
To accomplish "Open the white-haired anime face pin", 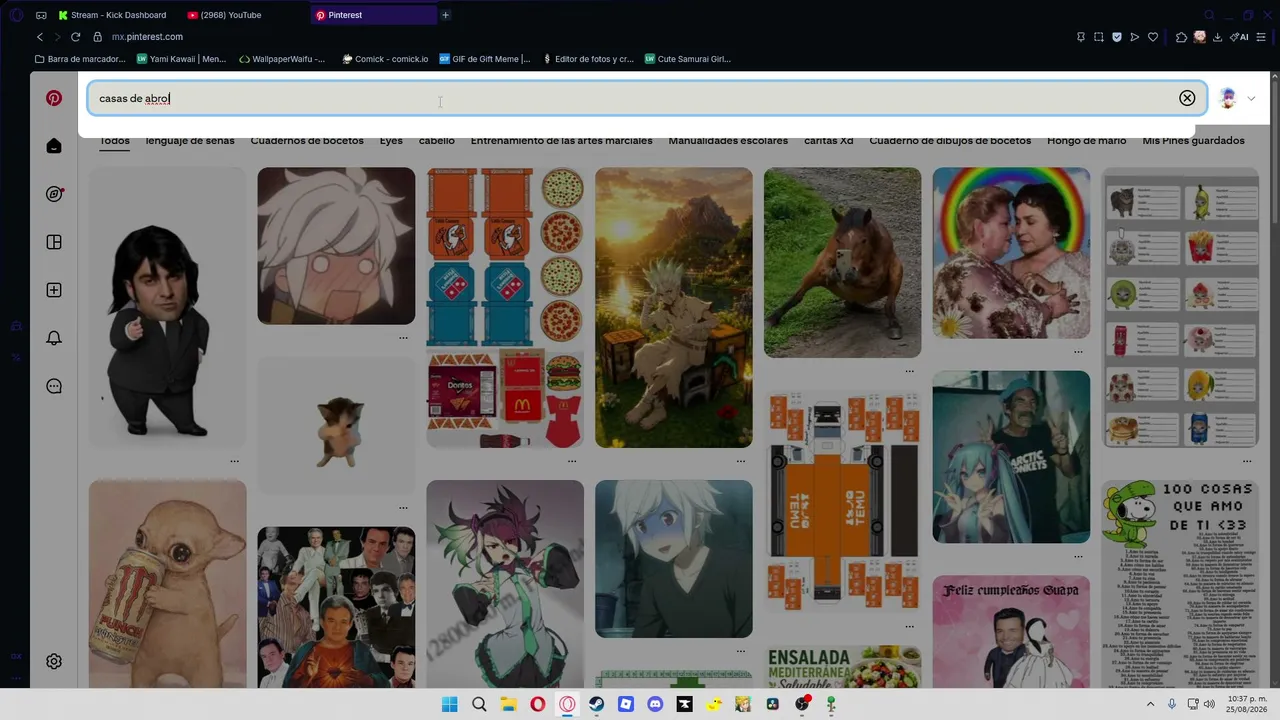I will [336, 245].
